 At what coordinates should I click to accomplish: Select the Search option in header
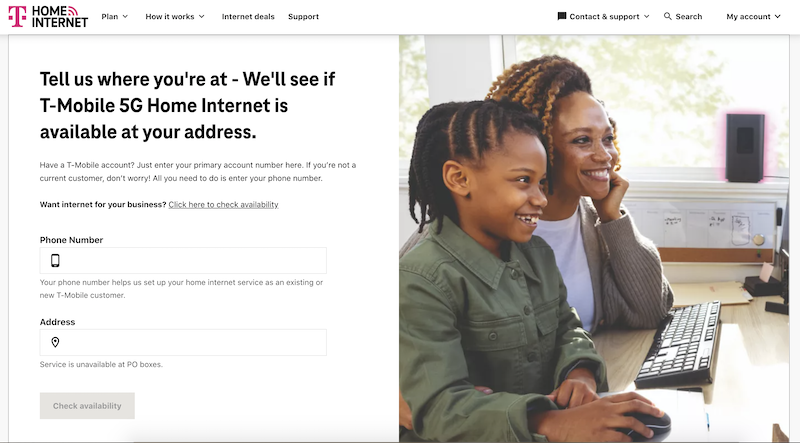point(683,16)
